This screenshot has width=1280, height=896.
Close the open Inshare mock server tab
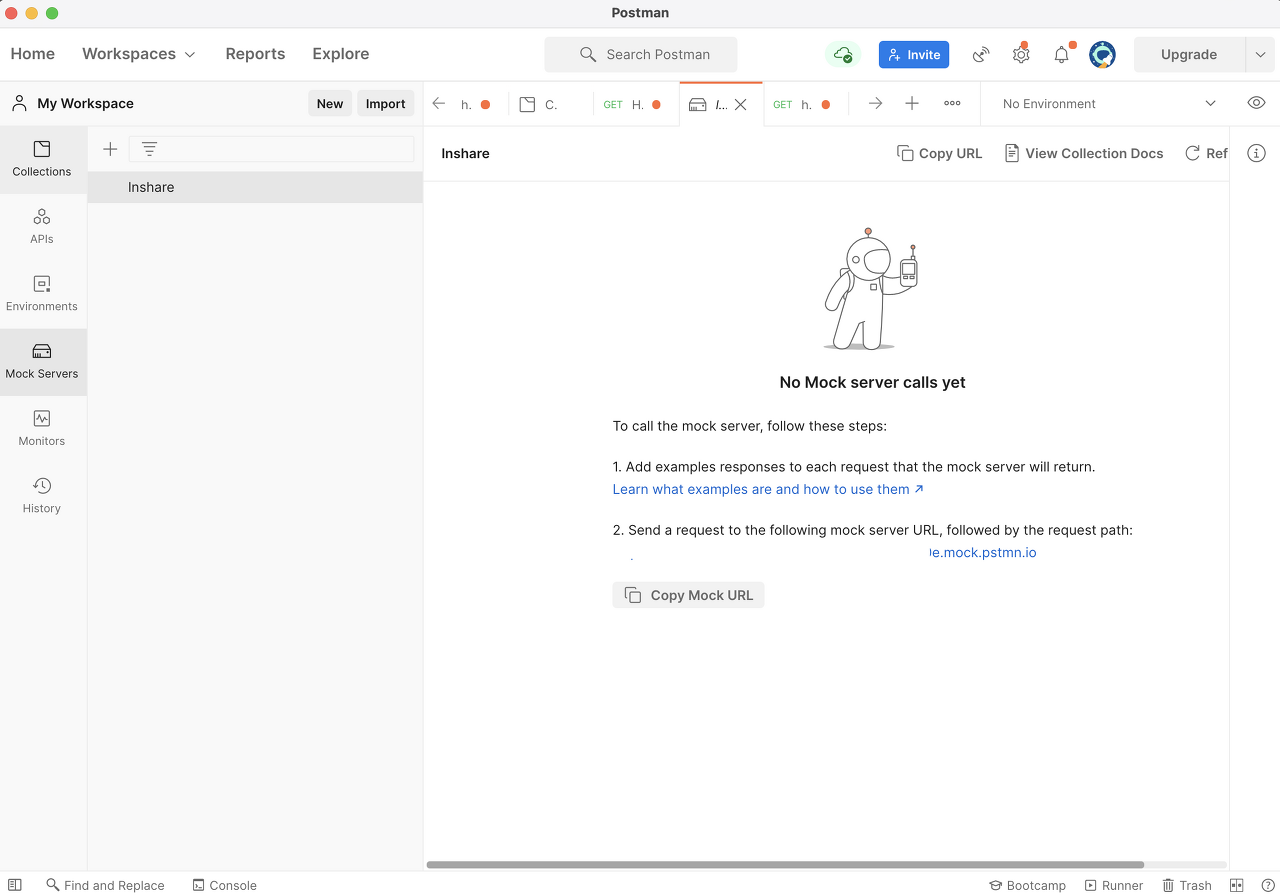tap(741, 104)
